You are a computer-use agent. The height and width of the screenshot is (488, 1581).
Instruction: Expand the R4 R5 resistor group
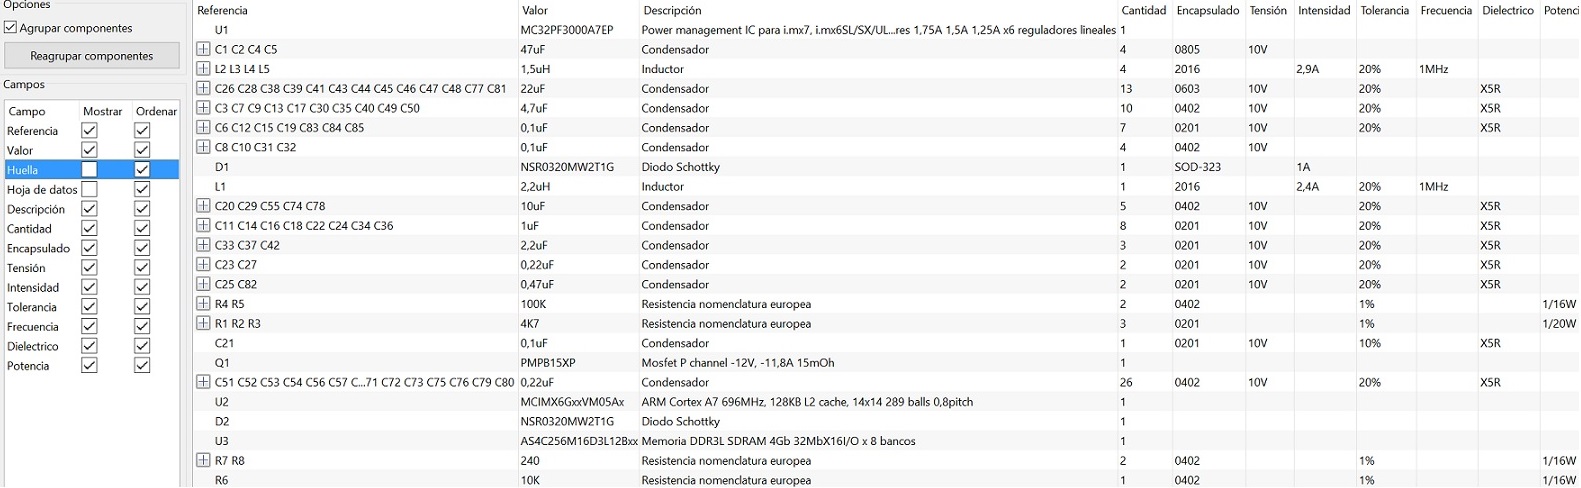[203, 304]
